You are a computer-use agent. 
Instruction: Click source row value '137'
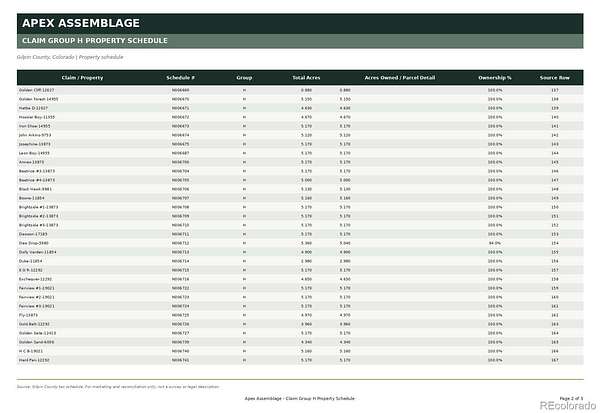[x=555, y=90]
